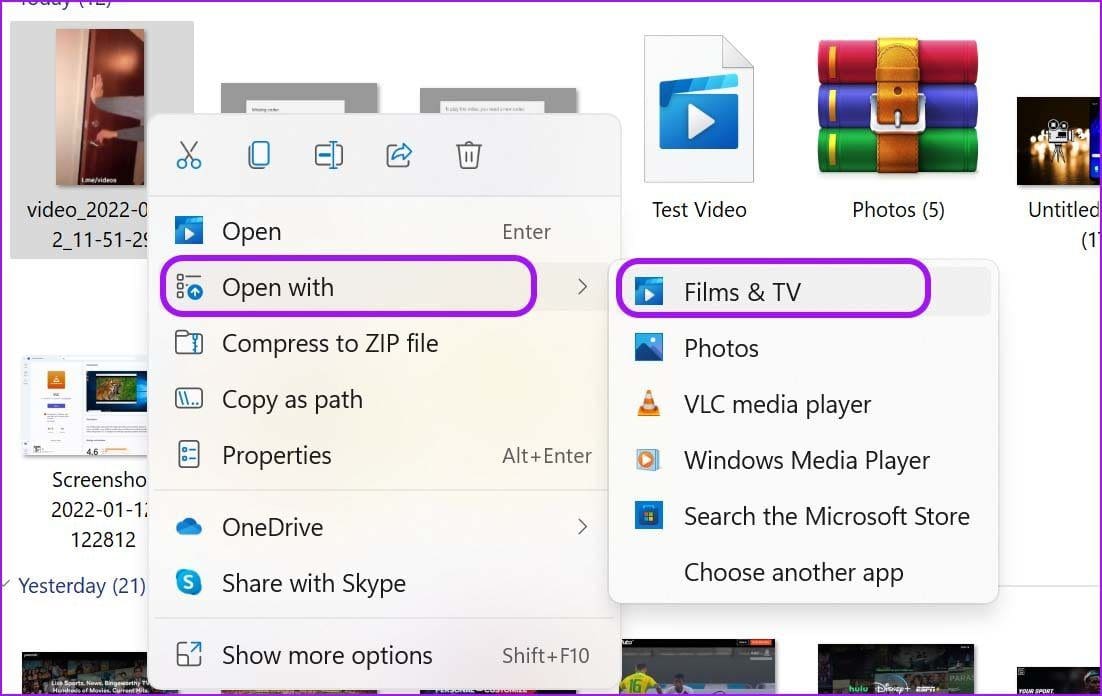Choose VLC media player
1102x696 pixels.
[x=803, y=404]
